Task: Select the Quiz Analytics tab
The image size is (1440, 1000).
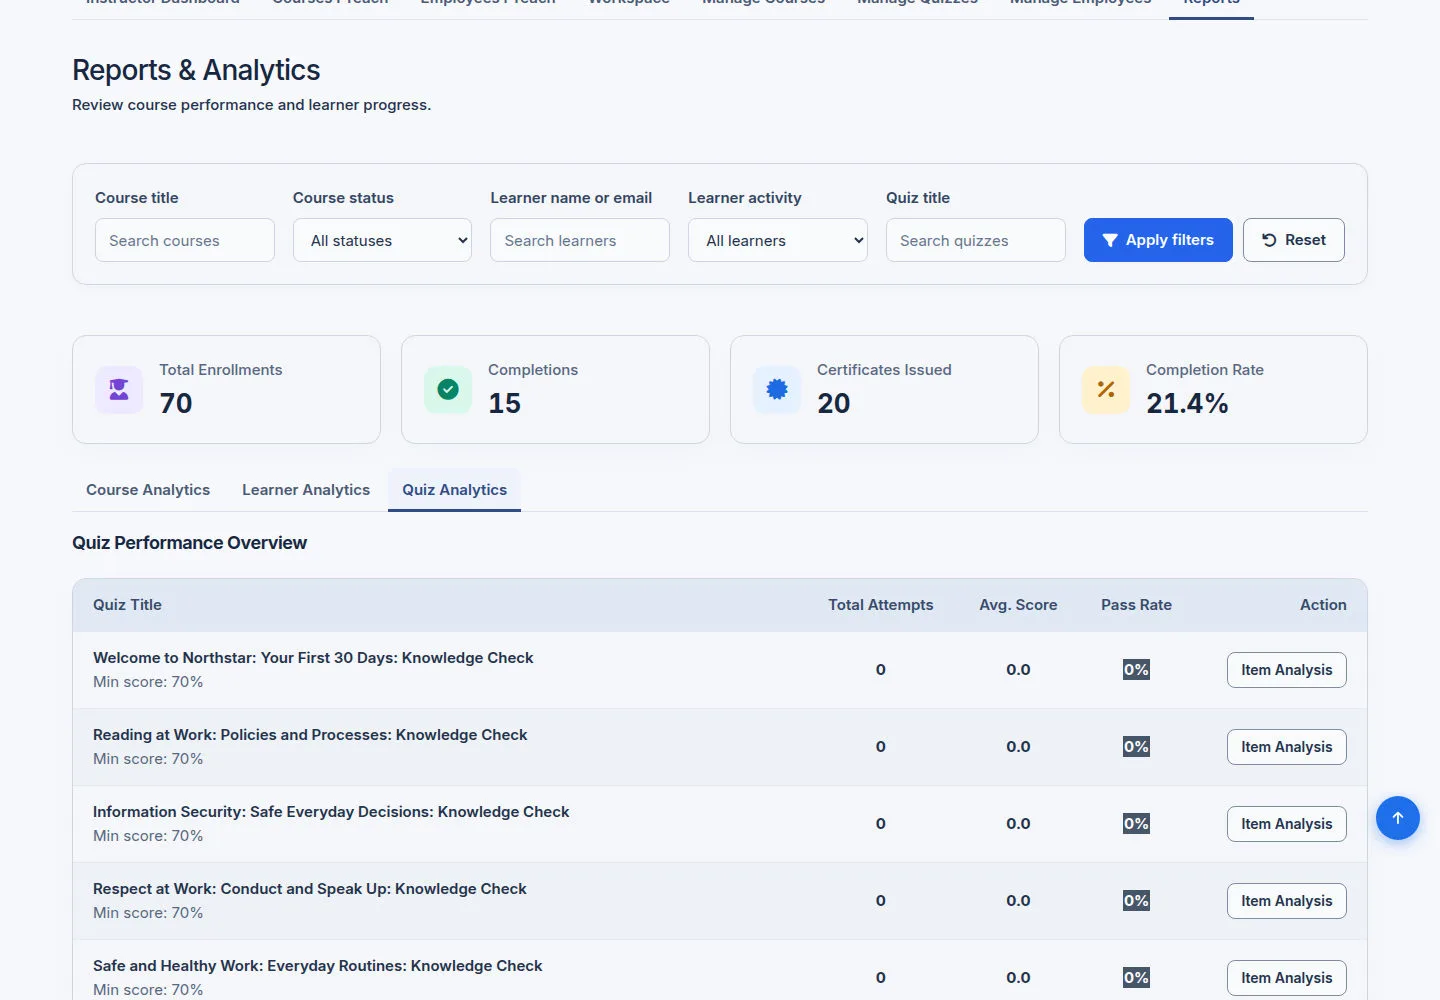Action: coord(455,490)
